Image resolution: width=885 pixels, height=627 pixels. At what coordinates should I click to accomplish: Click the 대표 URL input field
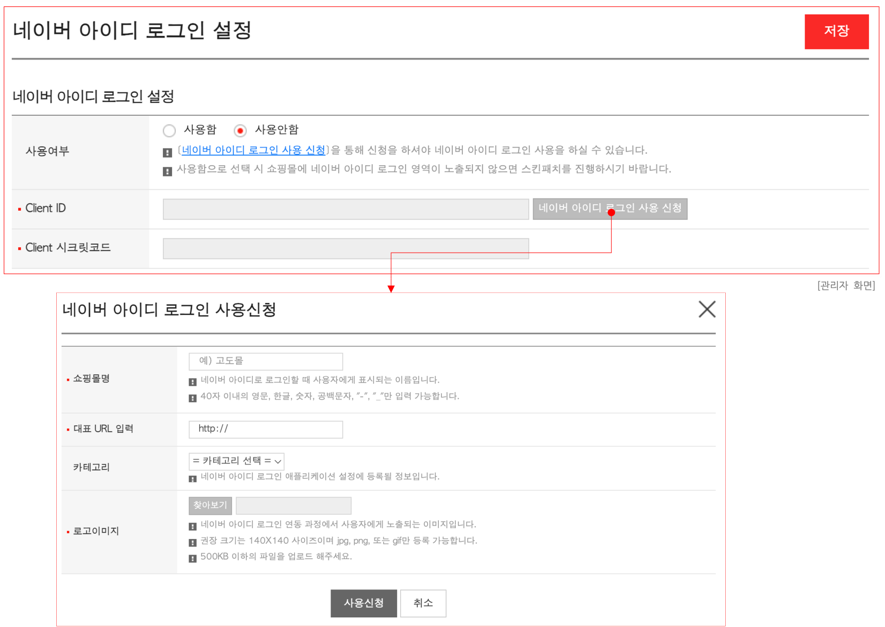(266, 429)
